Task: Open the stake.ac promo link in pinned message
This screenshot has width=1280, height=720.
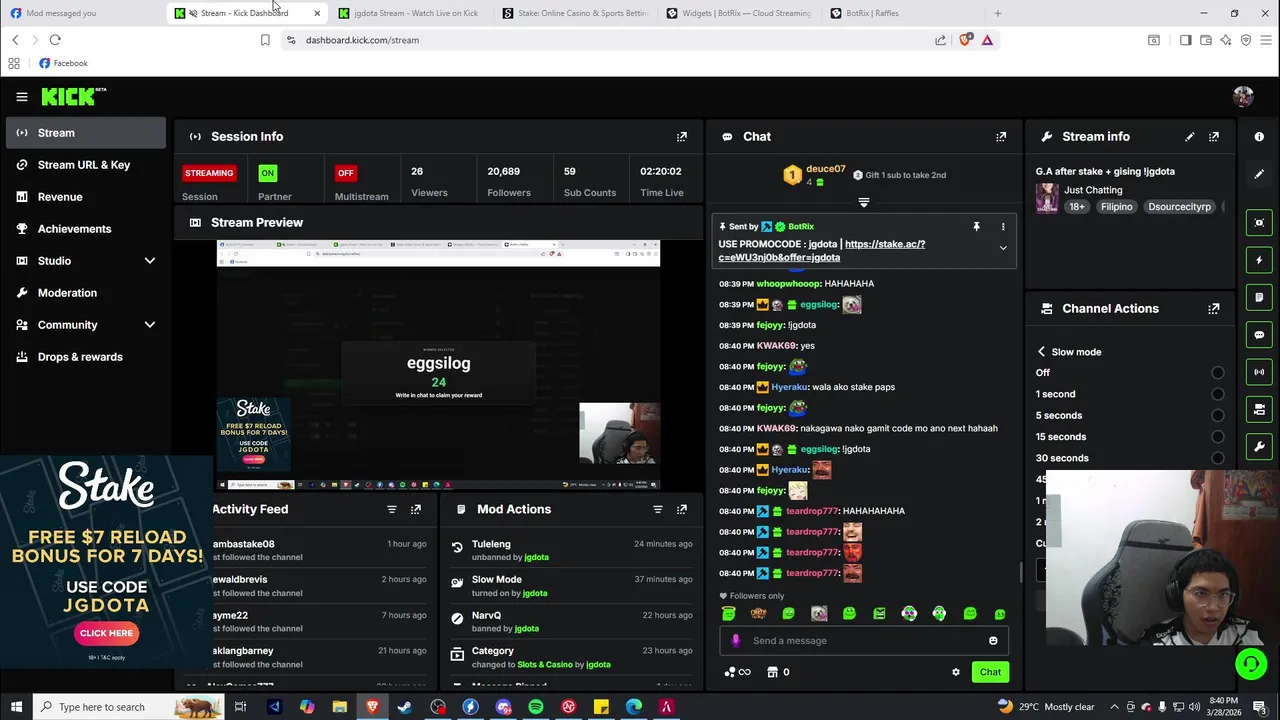Action: (822, 251)
